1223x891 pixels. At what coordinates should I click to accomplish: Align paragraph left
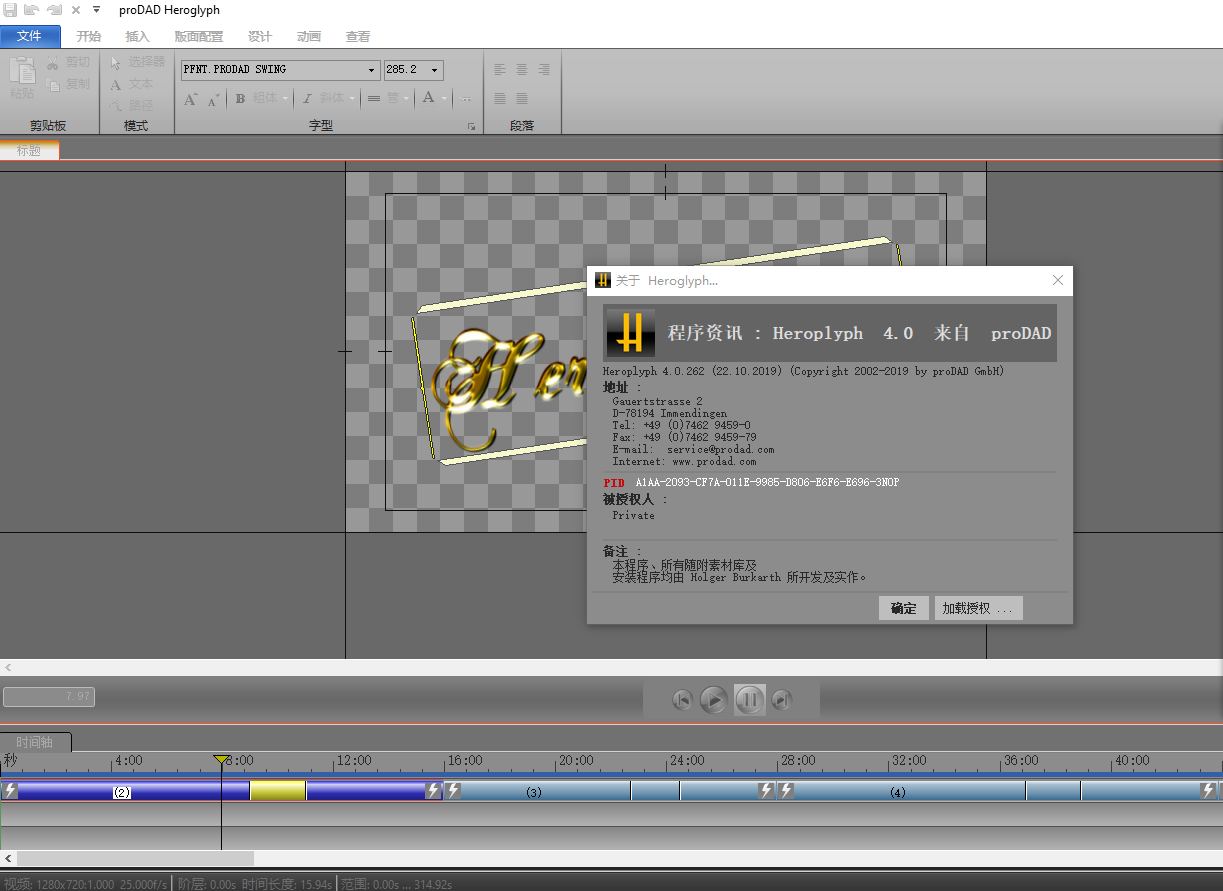500,70
